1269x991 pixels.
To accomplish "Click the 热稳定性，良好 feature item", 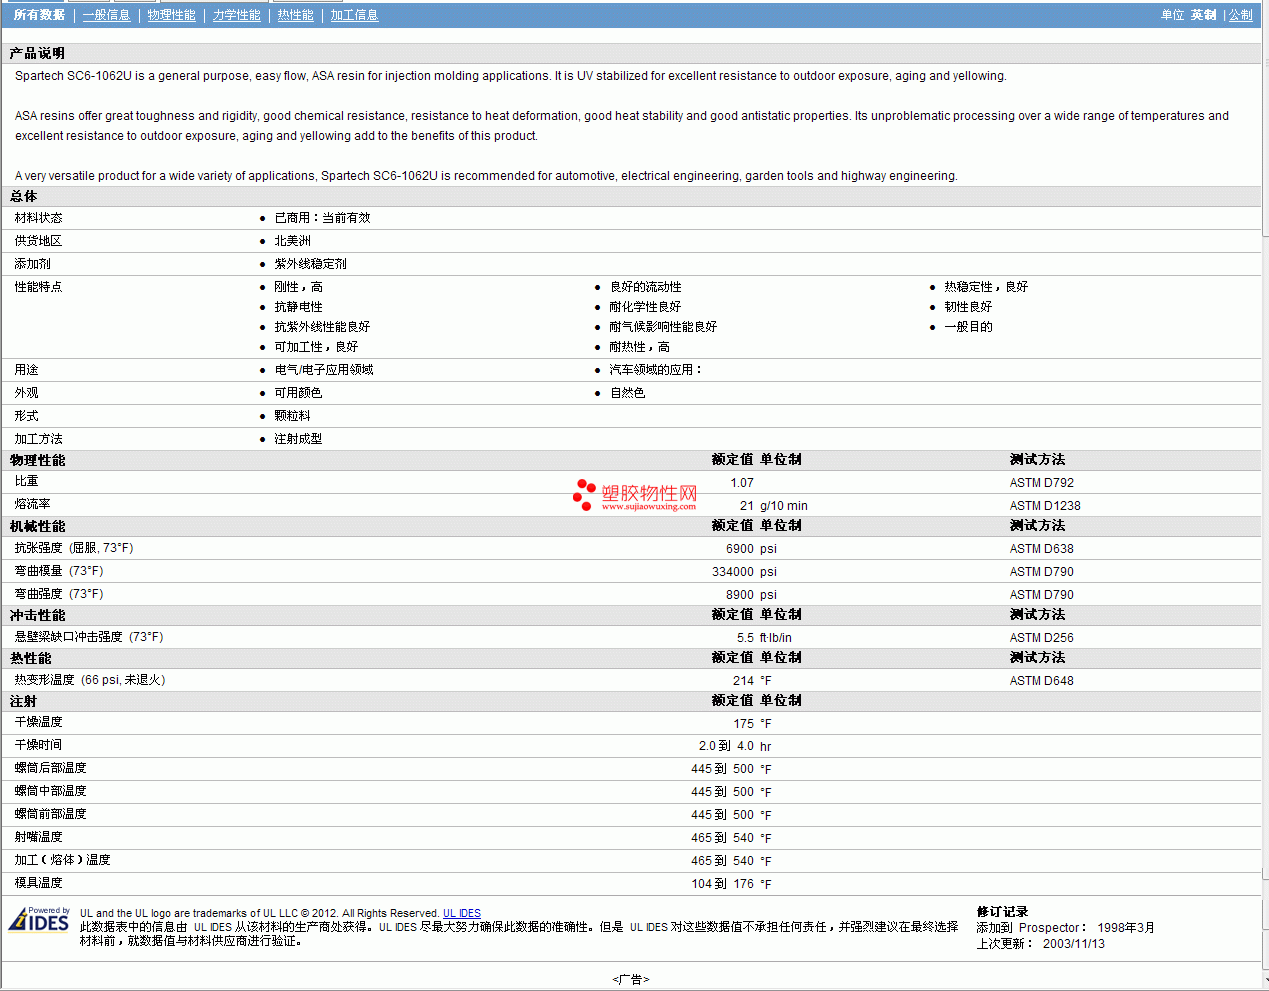I will [986, 286].
